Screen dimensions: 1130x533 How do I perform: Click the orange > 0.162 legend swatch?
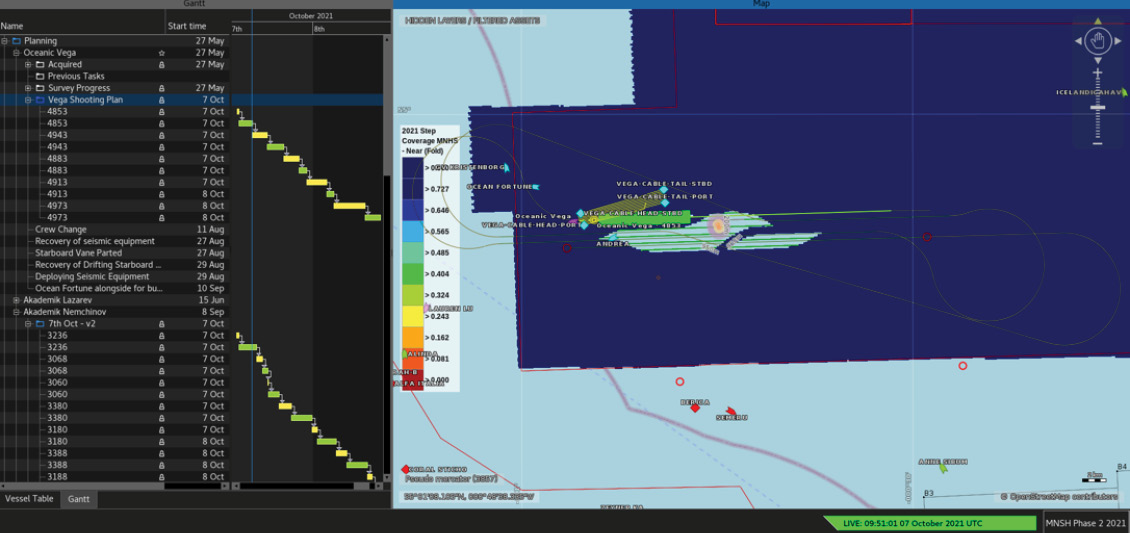tap(413, 336)
